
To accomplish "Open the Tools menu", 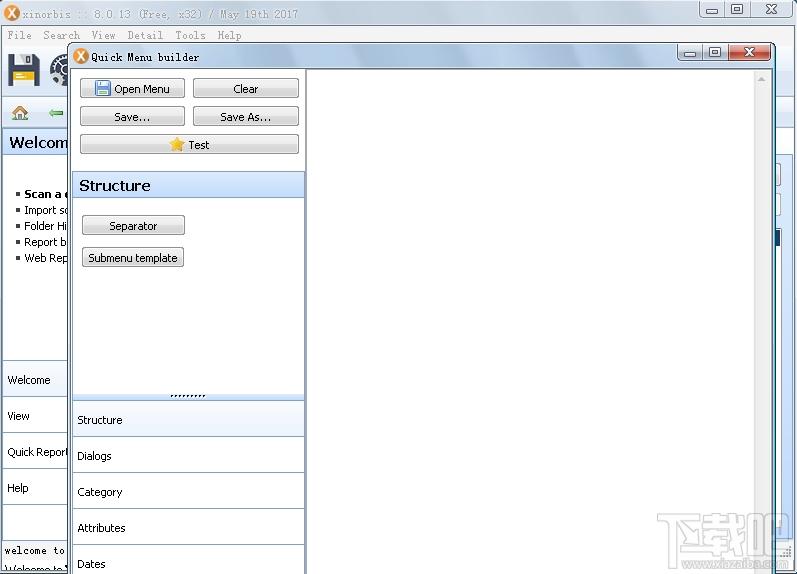I will tap(190, 35).
